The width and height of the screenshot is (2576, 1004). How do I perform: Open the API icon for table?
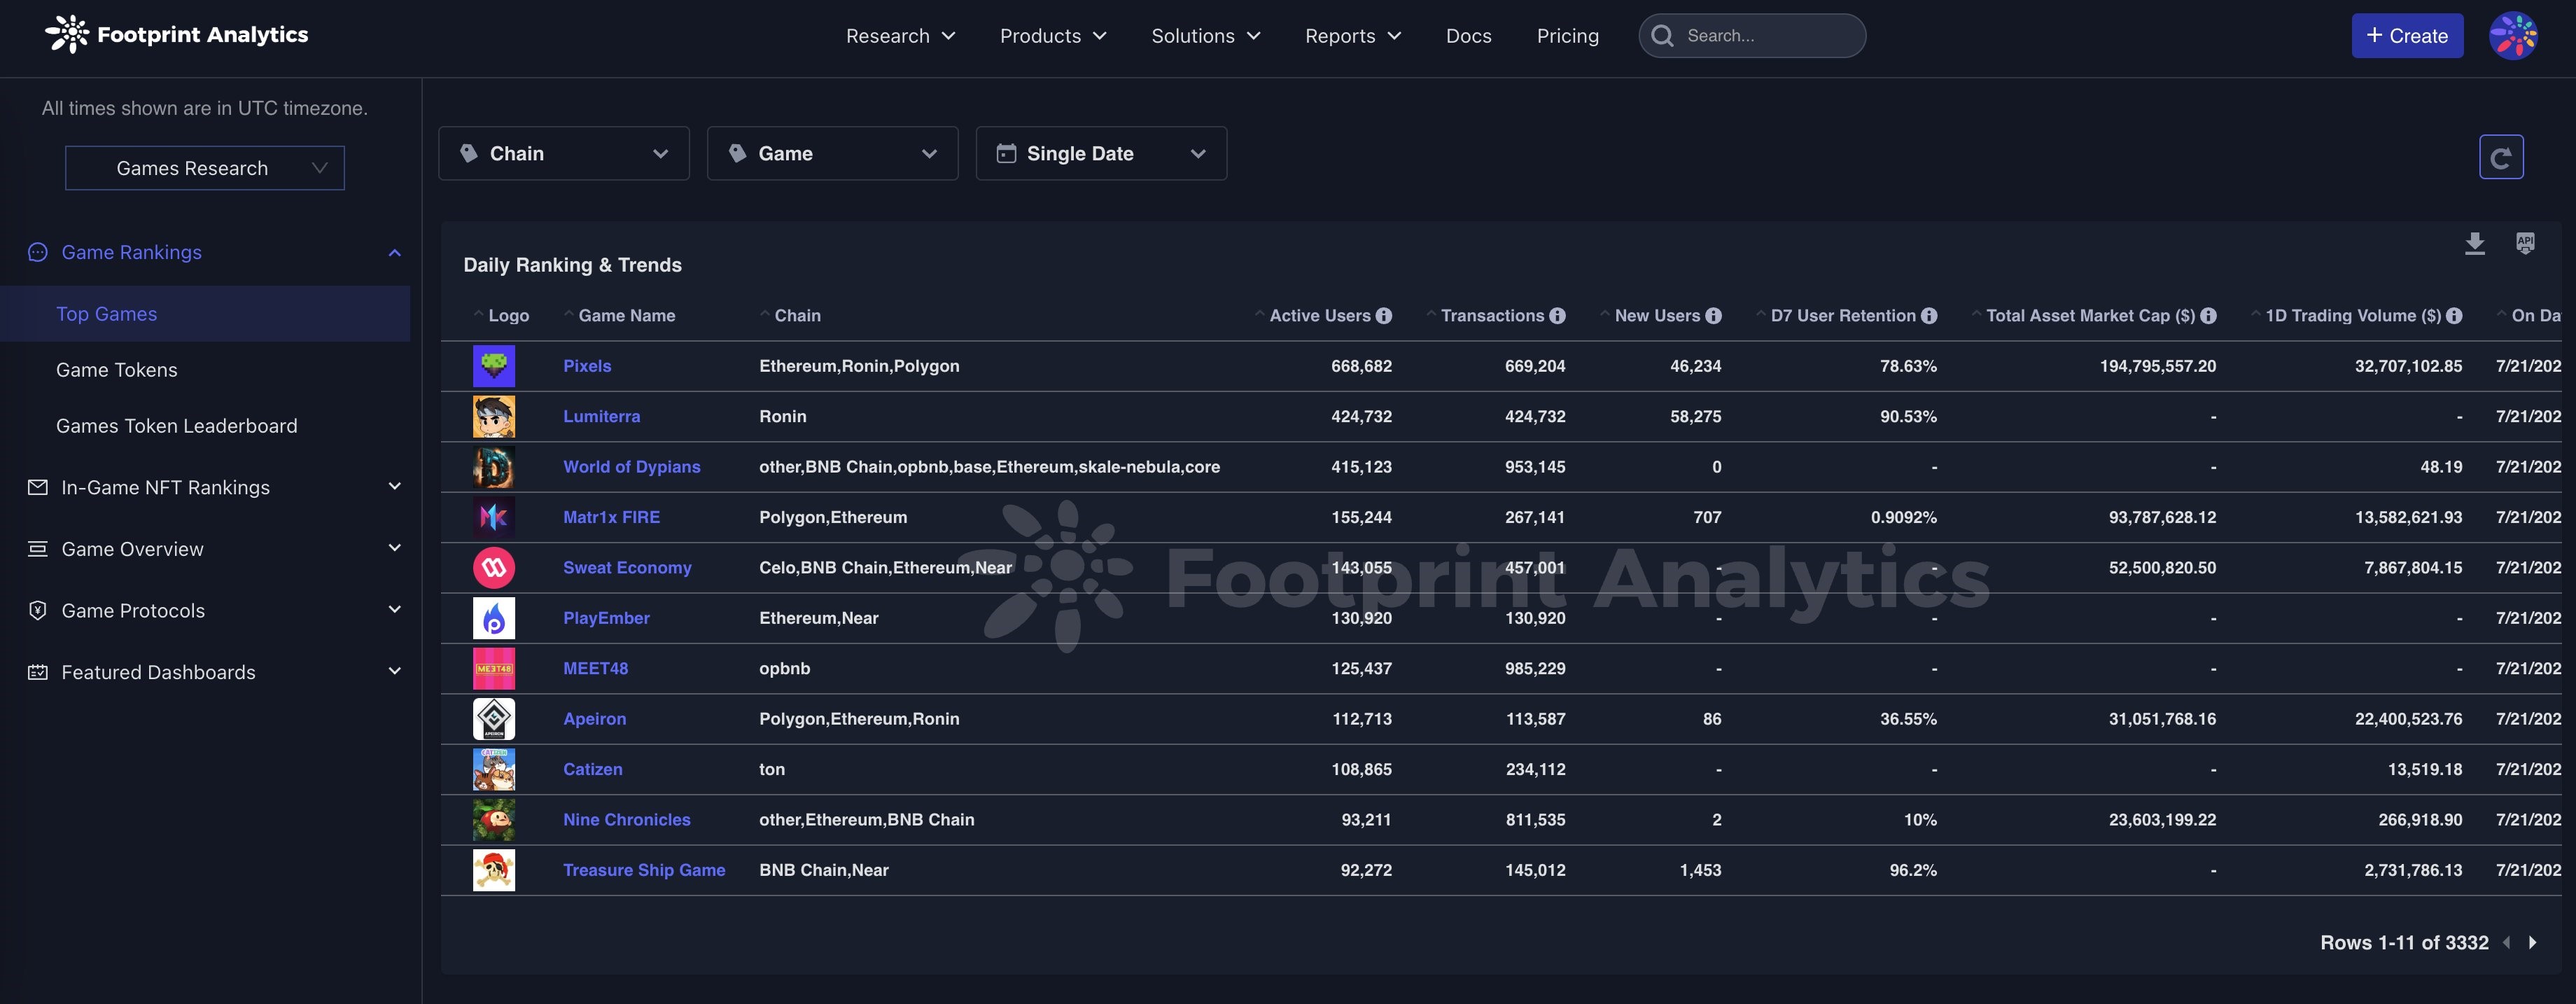point(2525,243)
